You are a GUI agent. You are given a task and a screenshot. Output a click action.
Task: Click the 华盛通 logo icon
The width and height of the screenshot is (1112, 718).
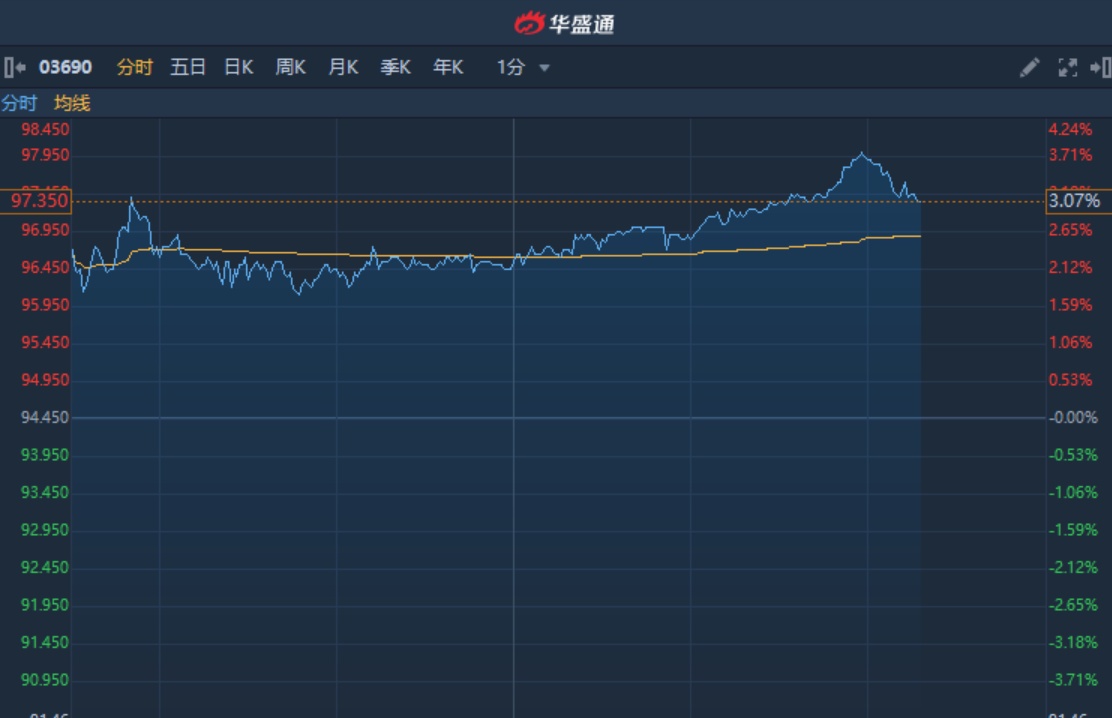point(529,23)
